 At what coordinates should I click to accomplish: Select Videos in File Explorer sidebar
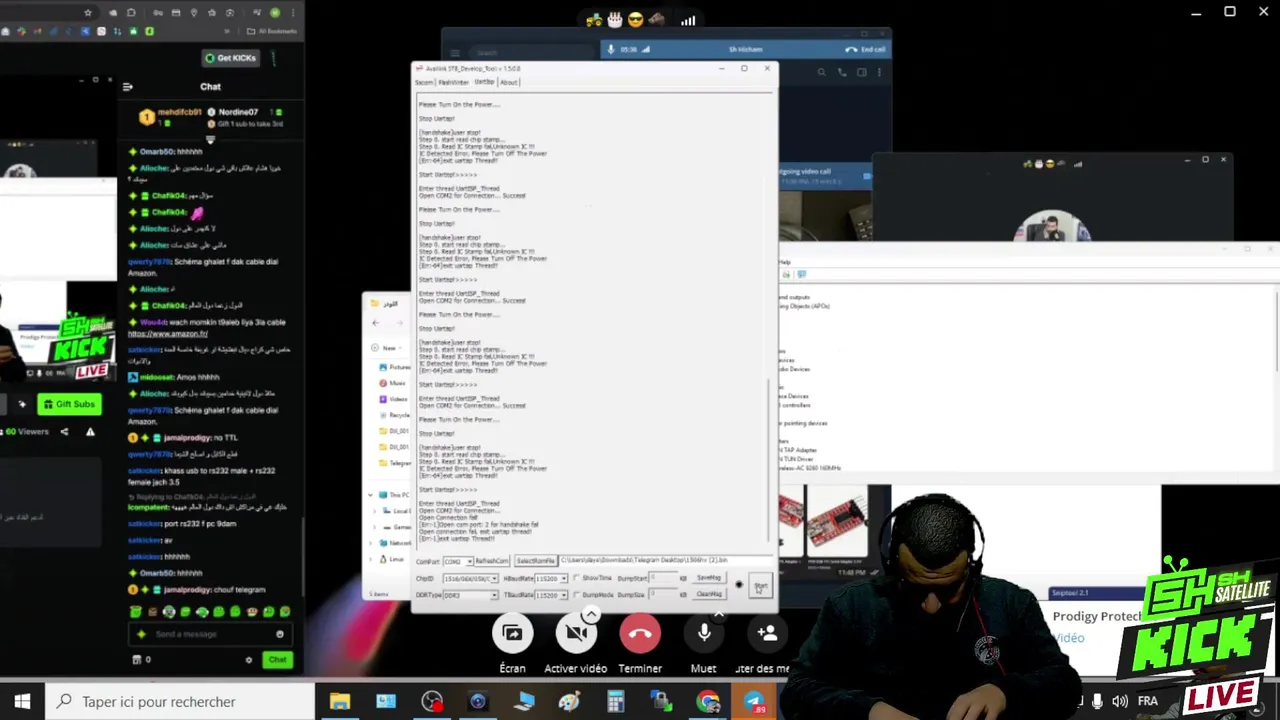click(x=394, y=399)
